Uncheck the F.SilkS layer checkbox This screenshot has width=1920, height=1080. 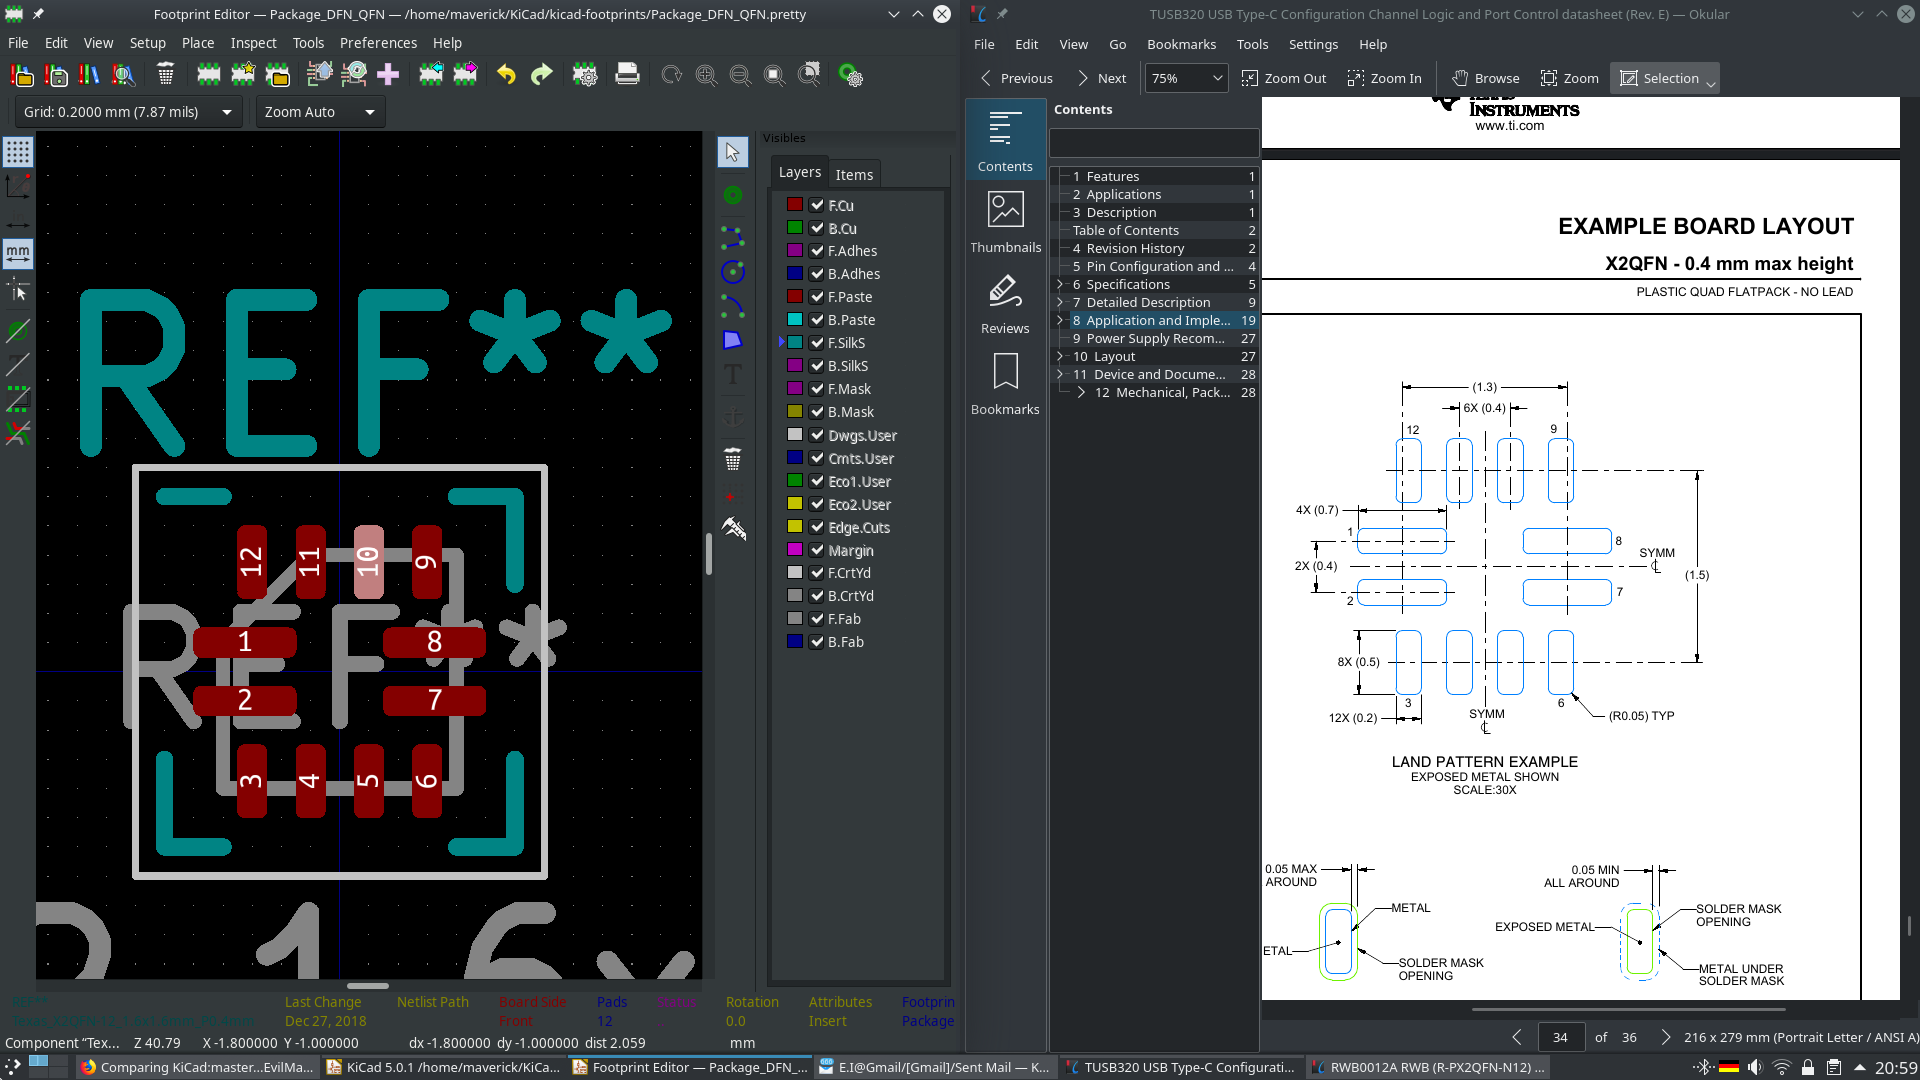[x=817, y=343]
